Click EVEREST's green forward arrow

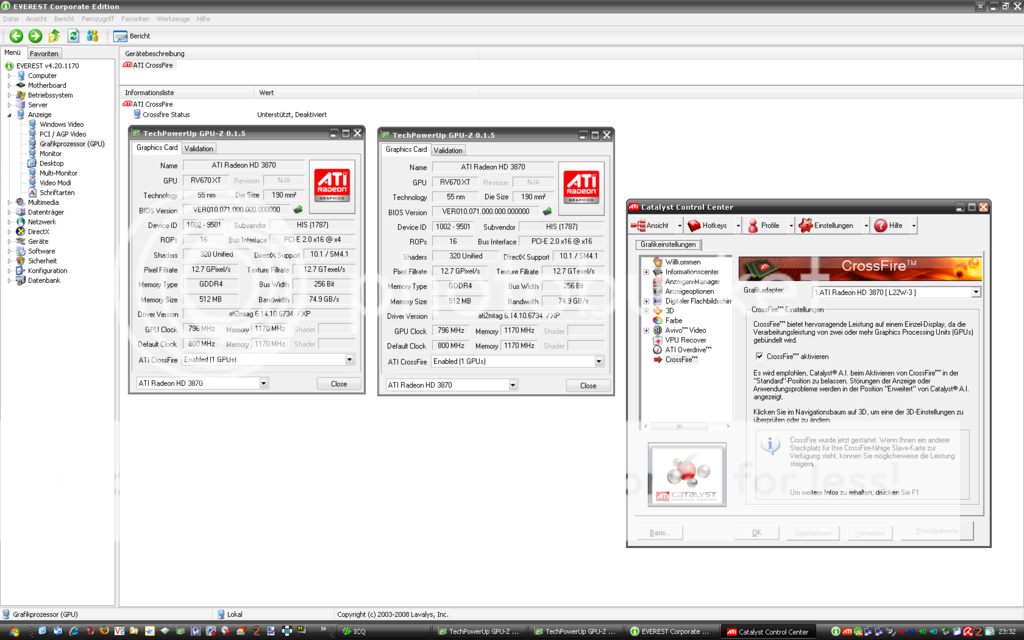tap(35, 36)
